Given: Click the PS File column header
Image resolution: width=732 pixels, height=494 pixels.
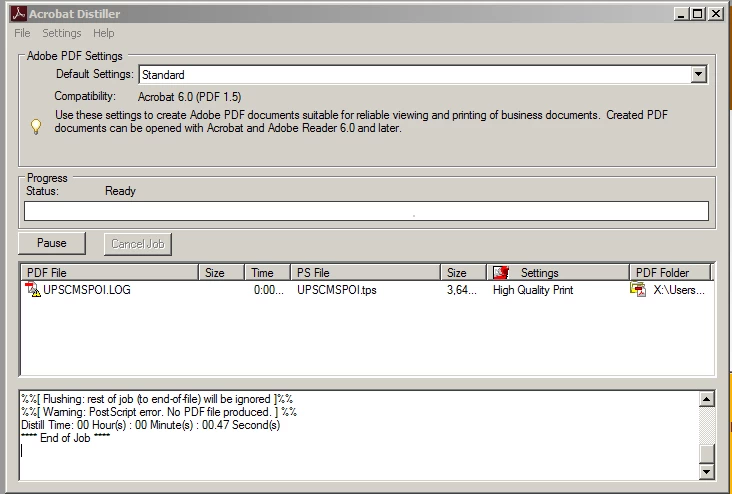Looking at the screenshot, I should click(366, 273).
